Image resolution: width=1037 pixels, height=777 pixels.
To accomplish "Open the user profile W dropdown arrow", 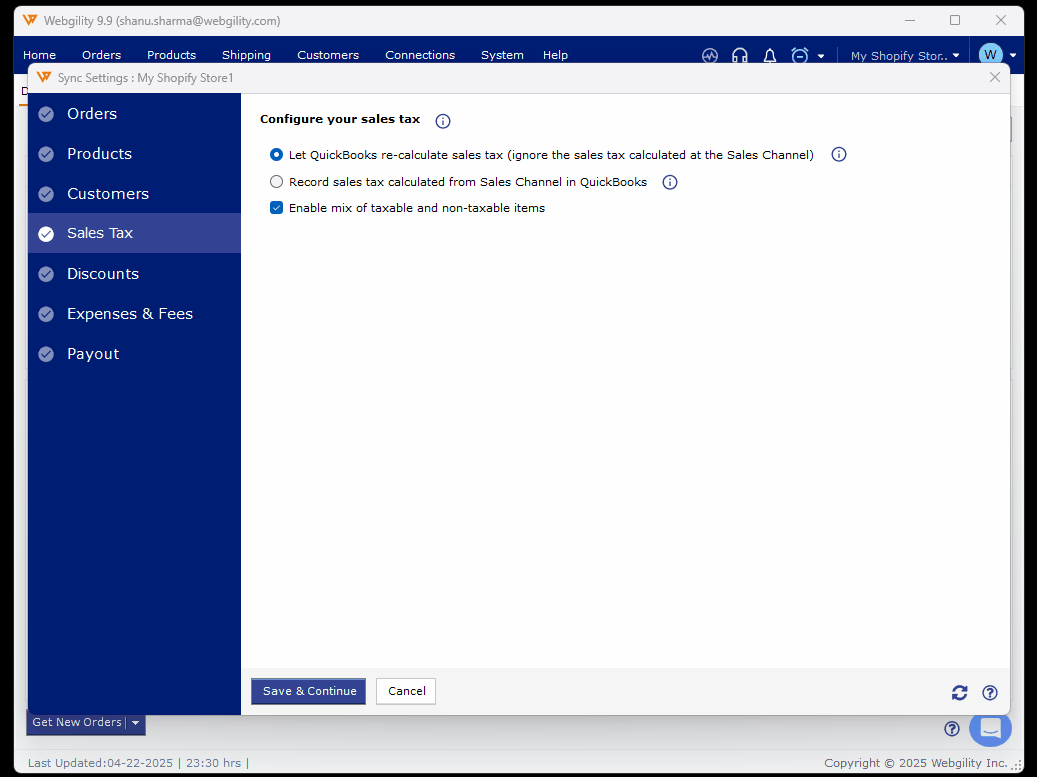I will coord(1013,56).
